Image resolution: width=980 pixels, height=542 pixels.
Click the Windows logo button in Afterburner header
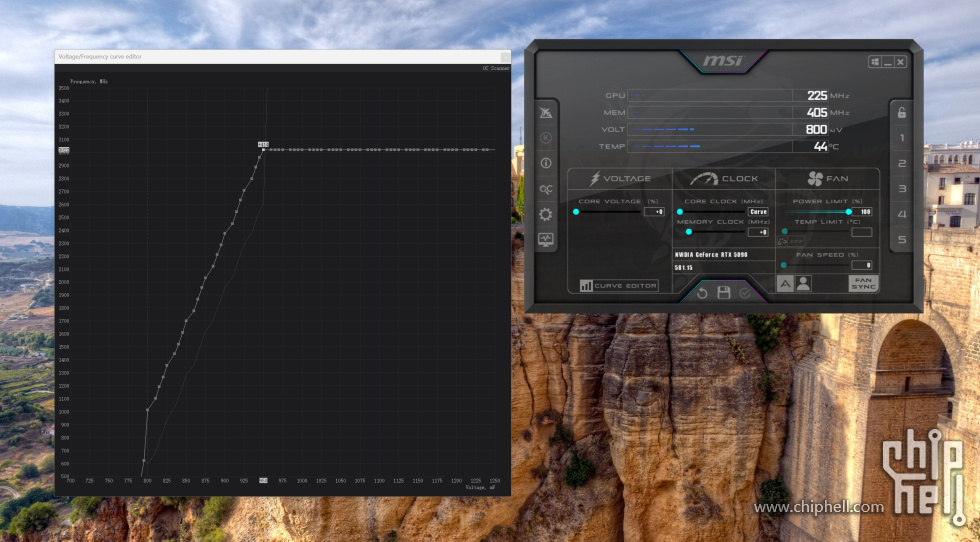click(x=875, y=62)
